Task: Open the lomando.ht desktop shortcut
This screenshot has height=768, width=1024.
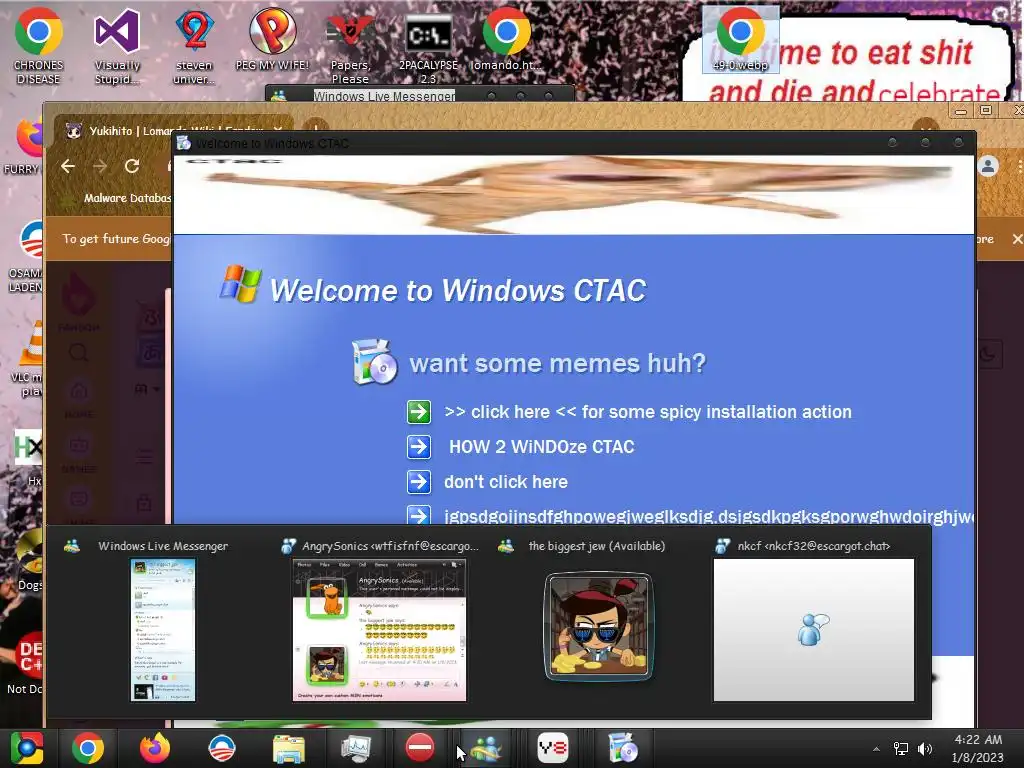Action: pos(506,39)
